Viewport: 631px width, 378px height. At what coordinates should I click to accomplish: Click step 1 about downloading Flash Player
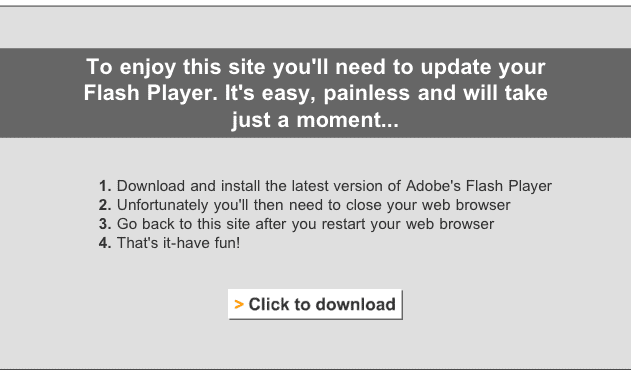pyautogui.click(x=325, y=186)
